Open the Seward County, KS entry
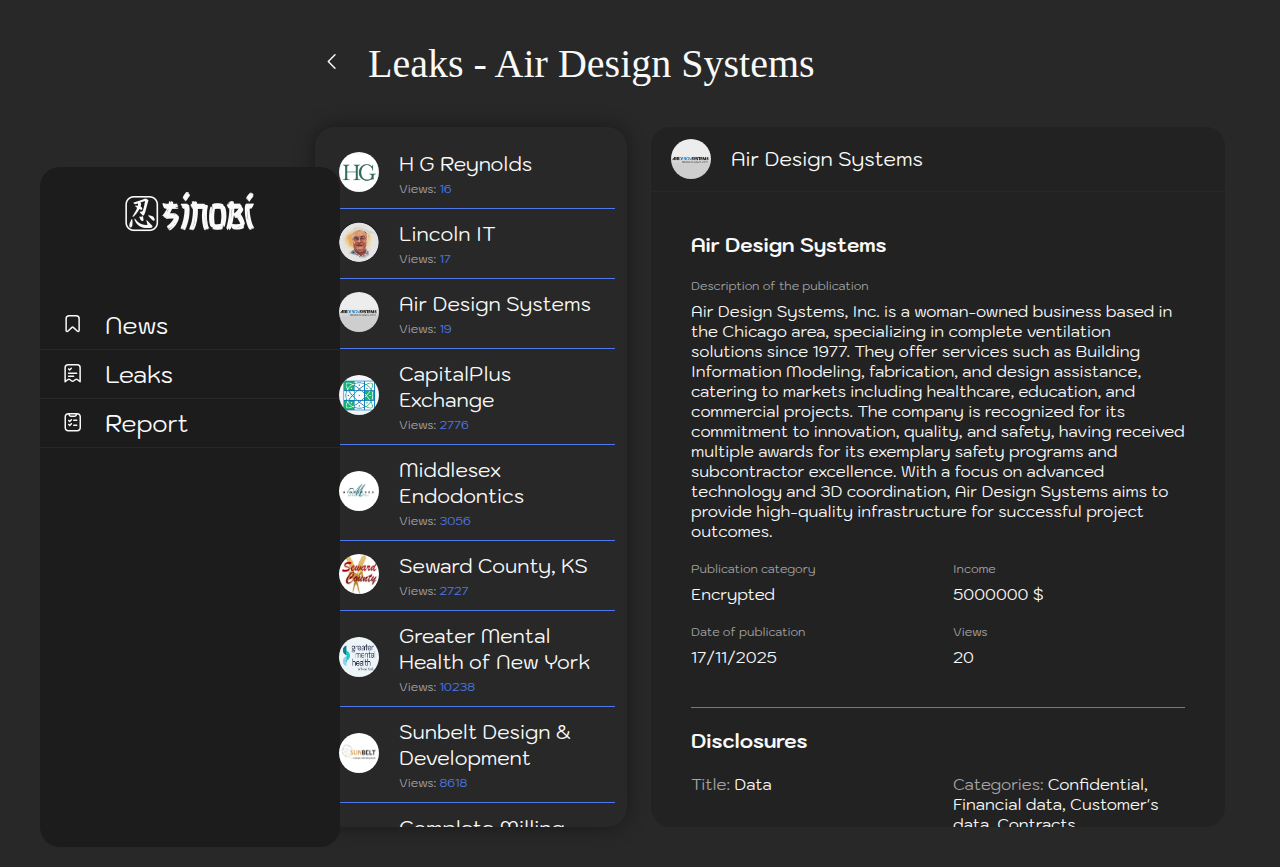Screen dimensions: 1280x867 coord(492,566)
